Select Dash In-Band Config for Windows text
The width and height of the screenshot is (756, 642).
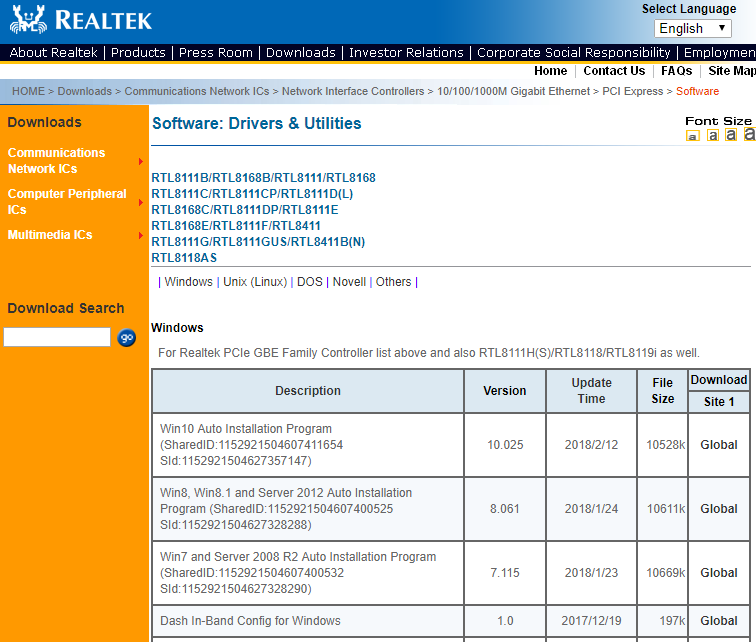pyautogui.click(x=250, y=621)
